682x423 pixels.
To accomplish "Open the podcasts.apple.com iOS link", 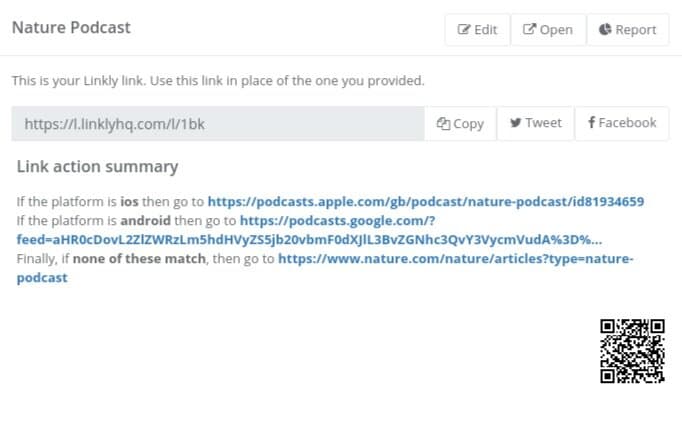I will point(425,201).
